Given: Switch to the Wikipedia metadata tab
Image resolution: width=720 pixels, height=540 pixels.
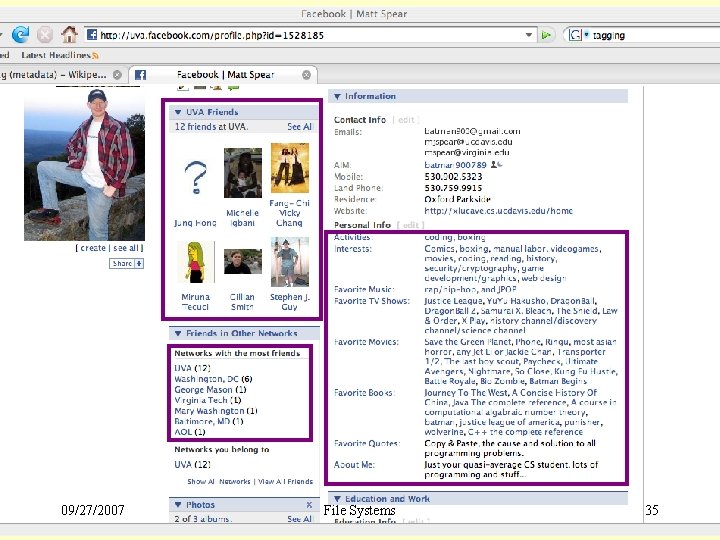Looking at the screenshot, I should [53, 74].
